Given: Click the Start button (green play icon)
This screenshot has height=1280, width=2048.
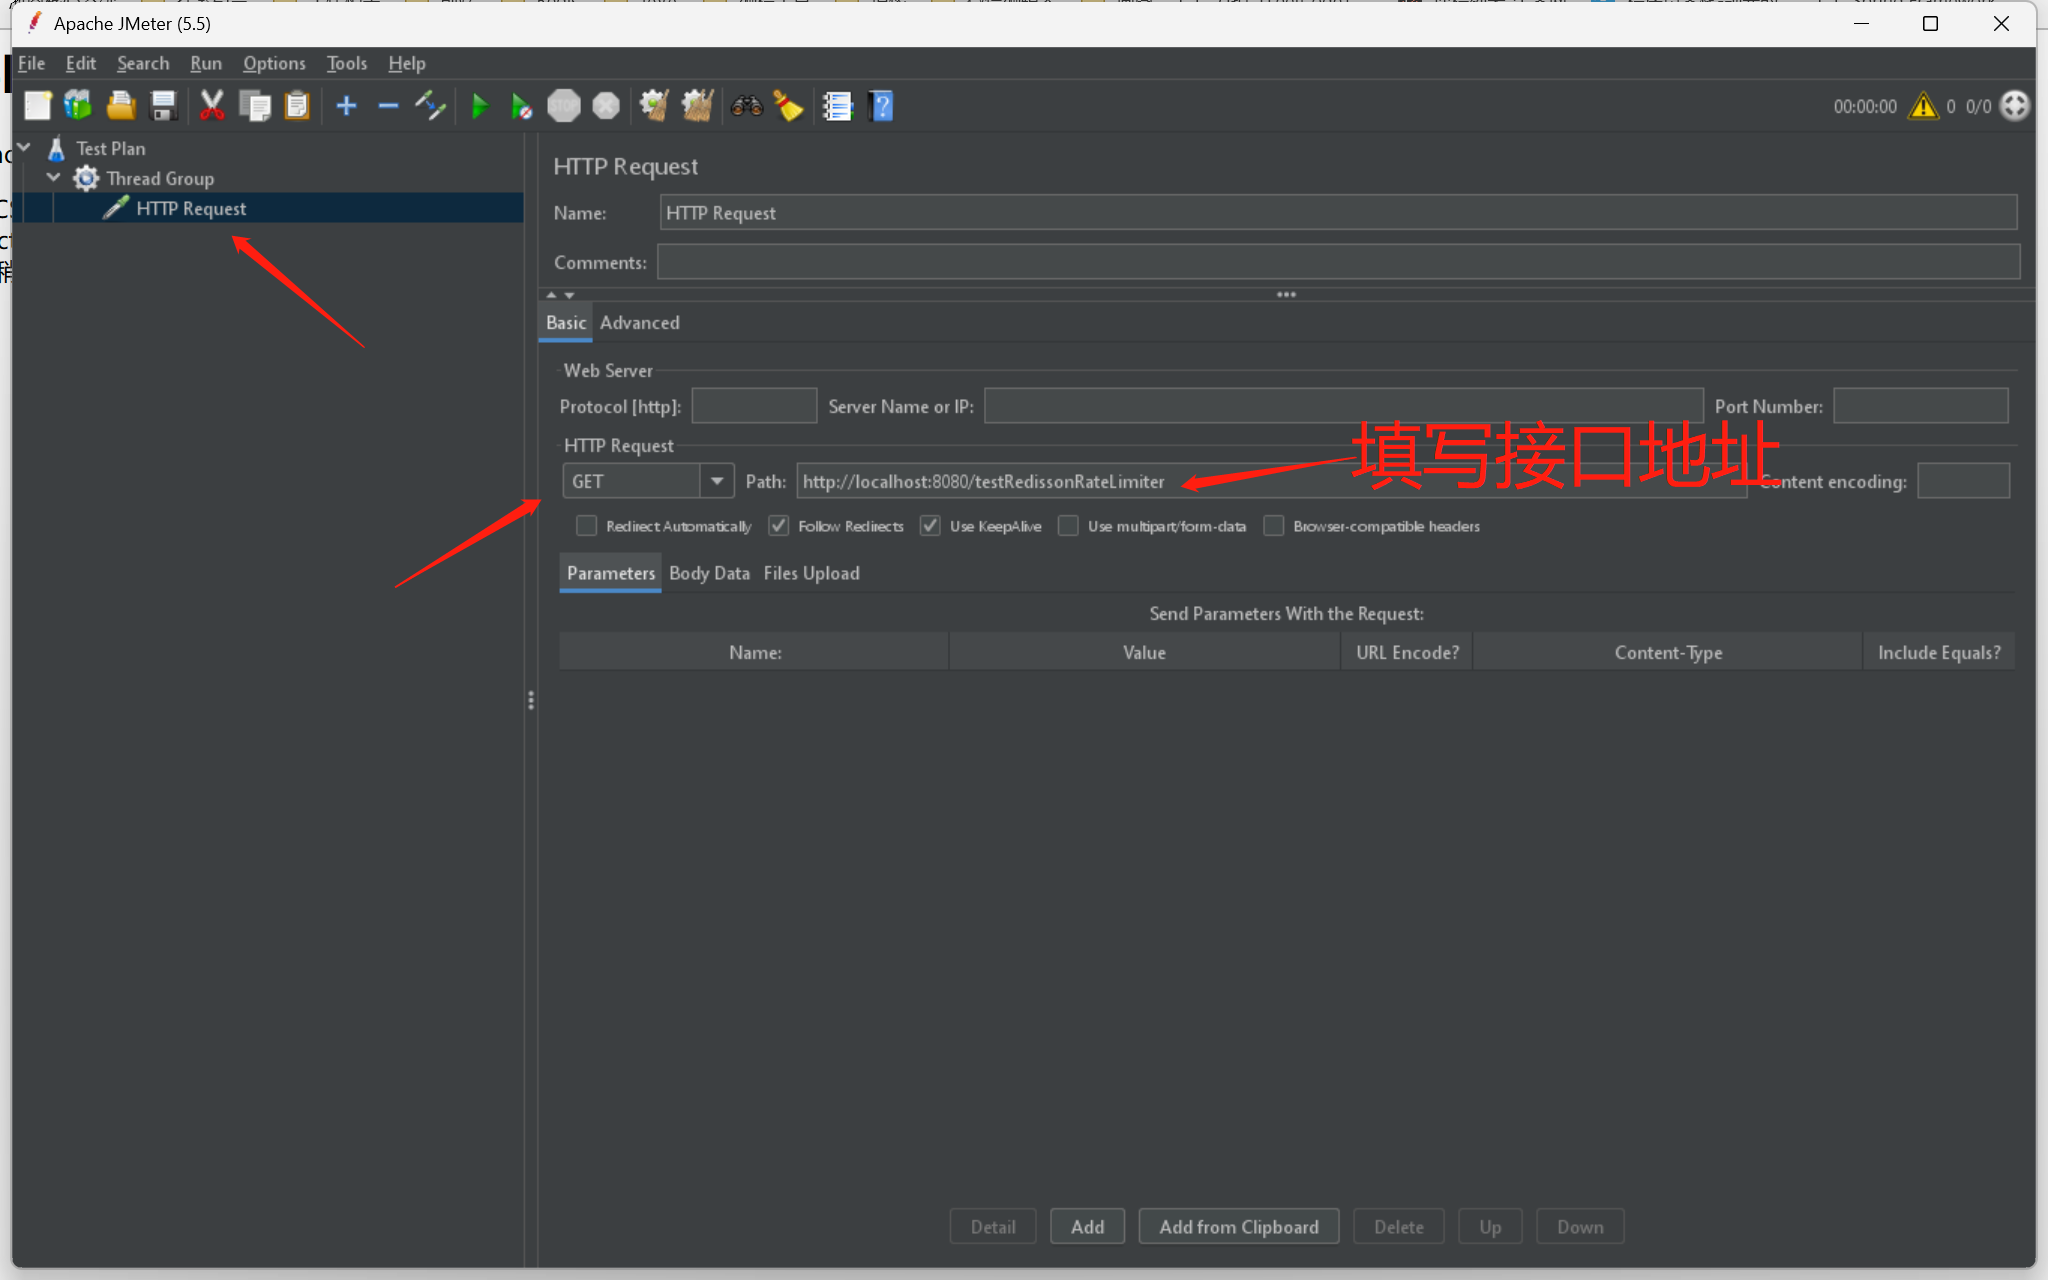Looking at the screenshot, I should point(479,105).
